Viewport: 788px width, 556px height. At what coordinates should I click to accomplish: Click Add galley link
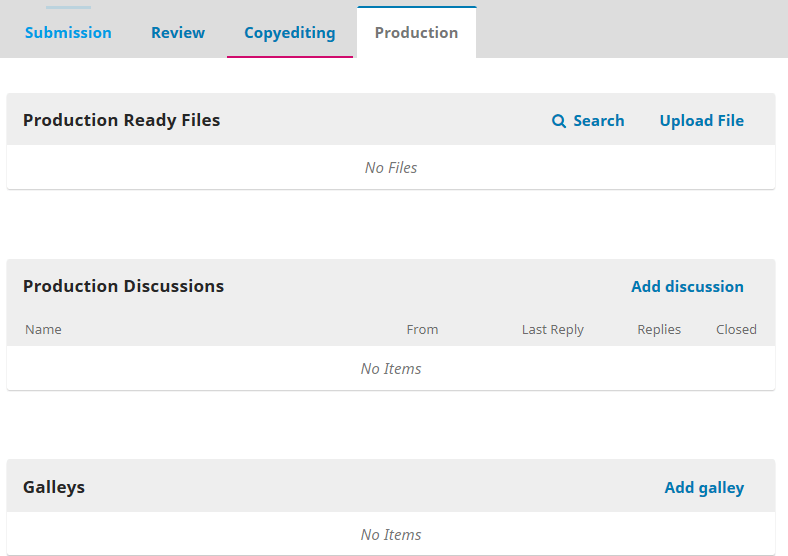tap(704, 488)
